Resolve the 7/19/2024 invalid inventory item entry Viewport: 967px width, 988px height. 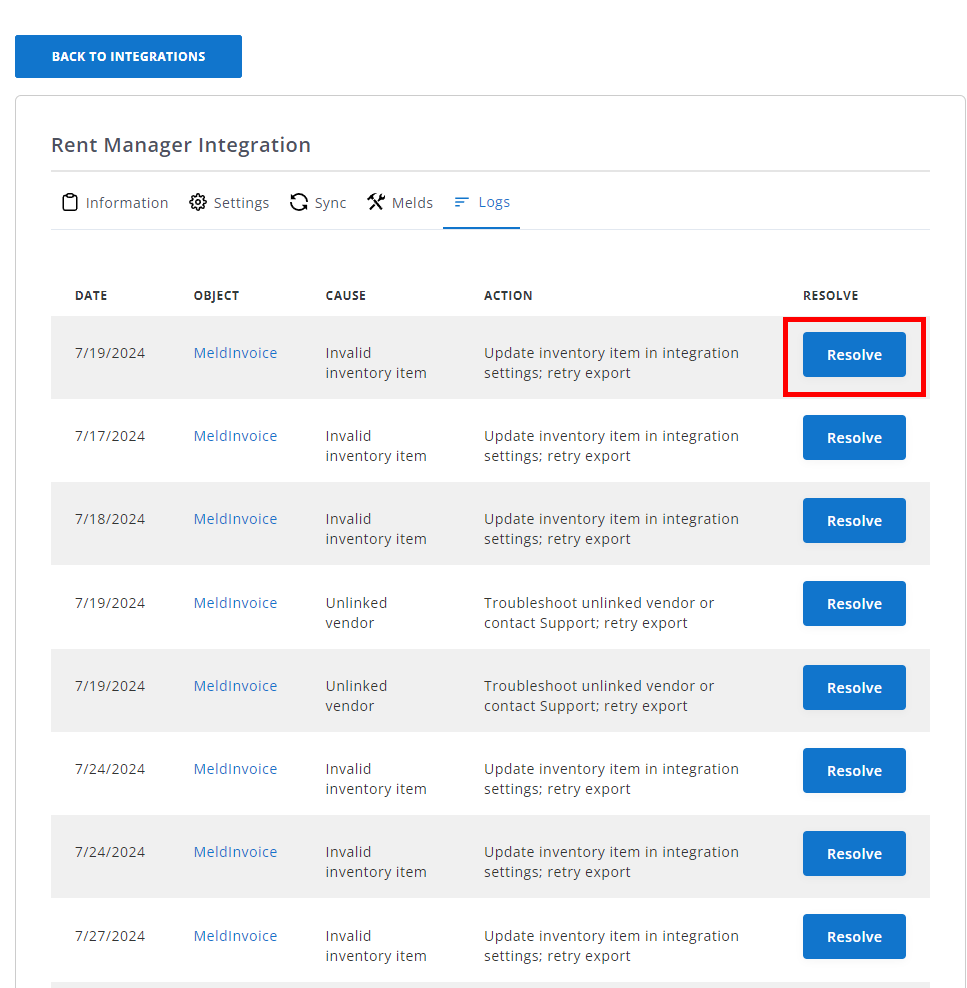coord(854,355)
